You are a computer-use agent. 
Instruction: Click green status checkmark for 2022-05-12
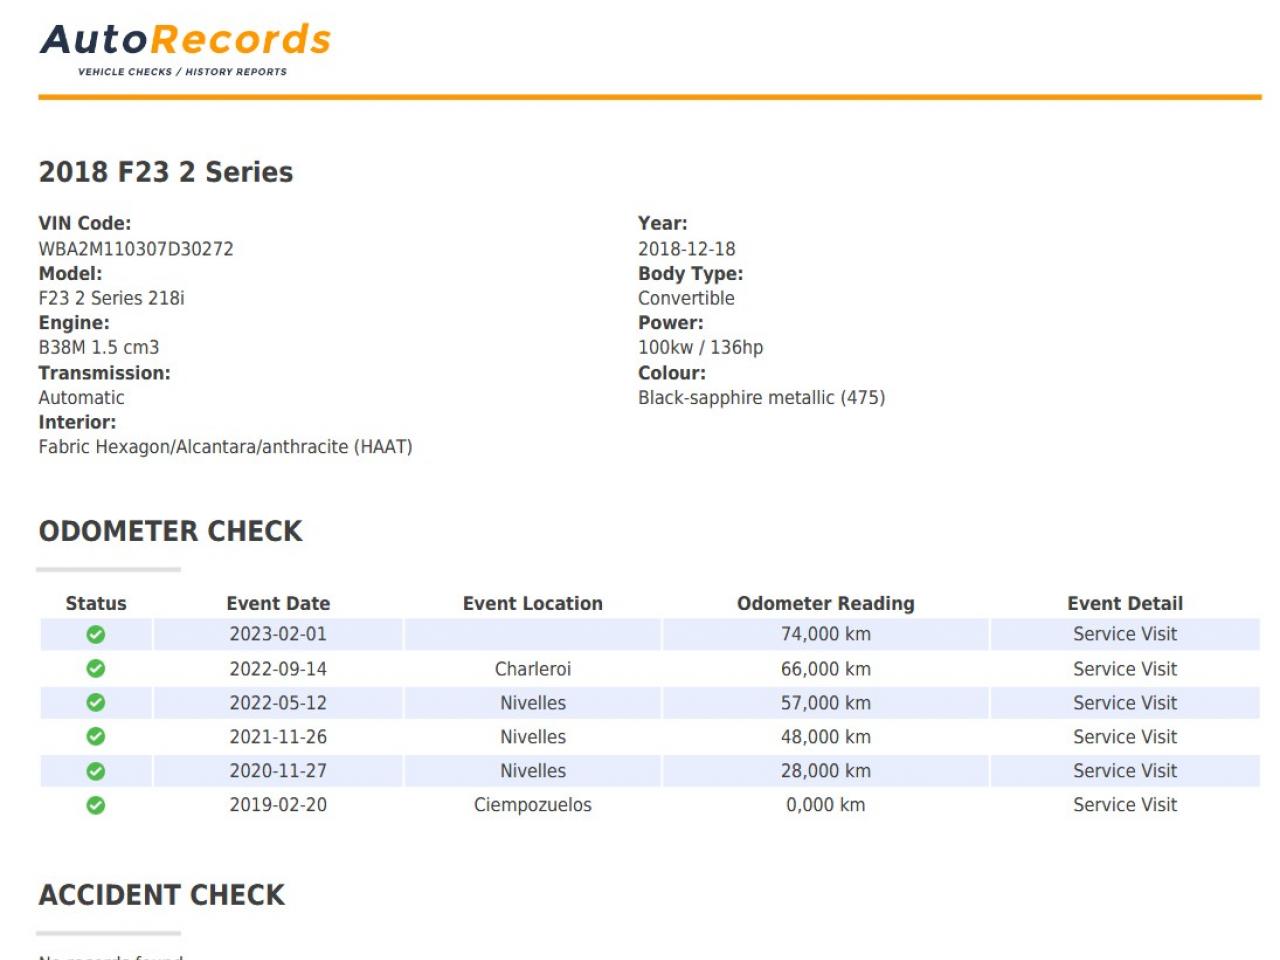[96, 703]
